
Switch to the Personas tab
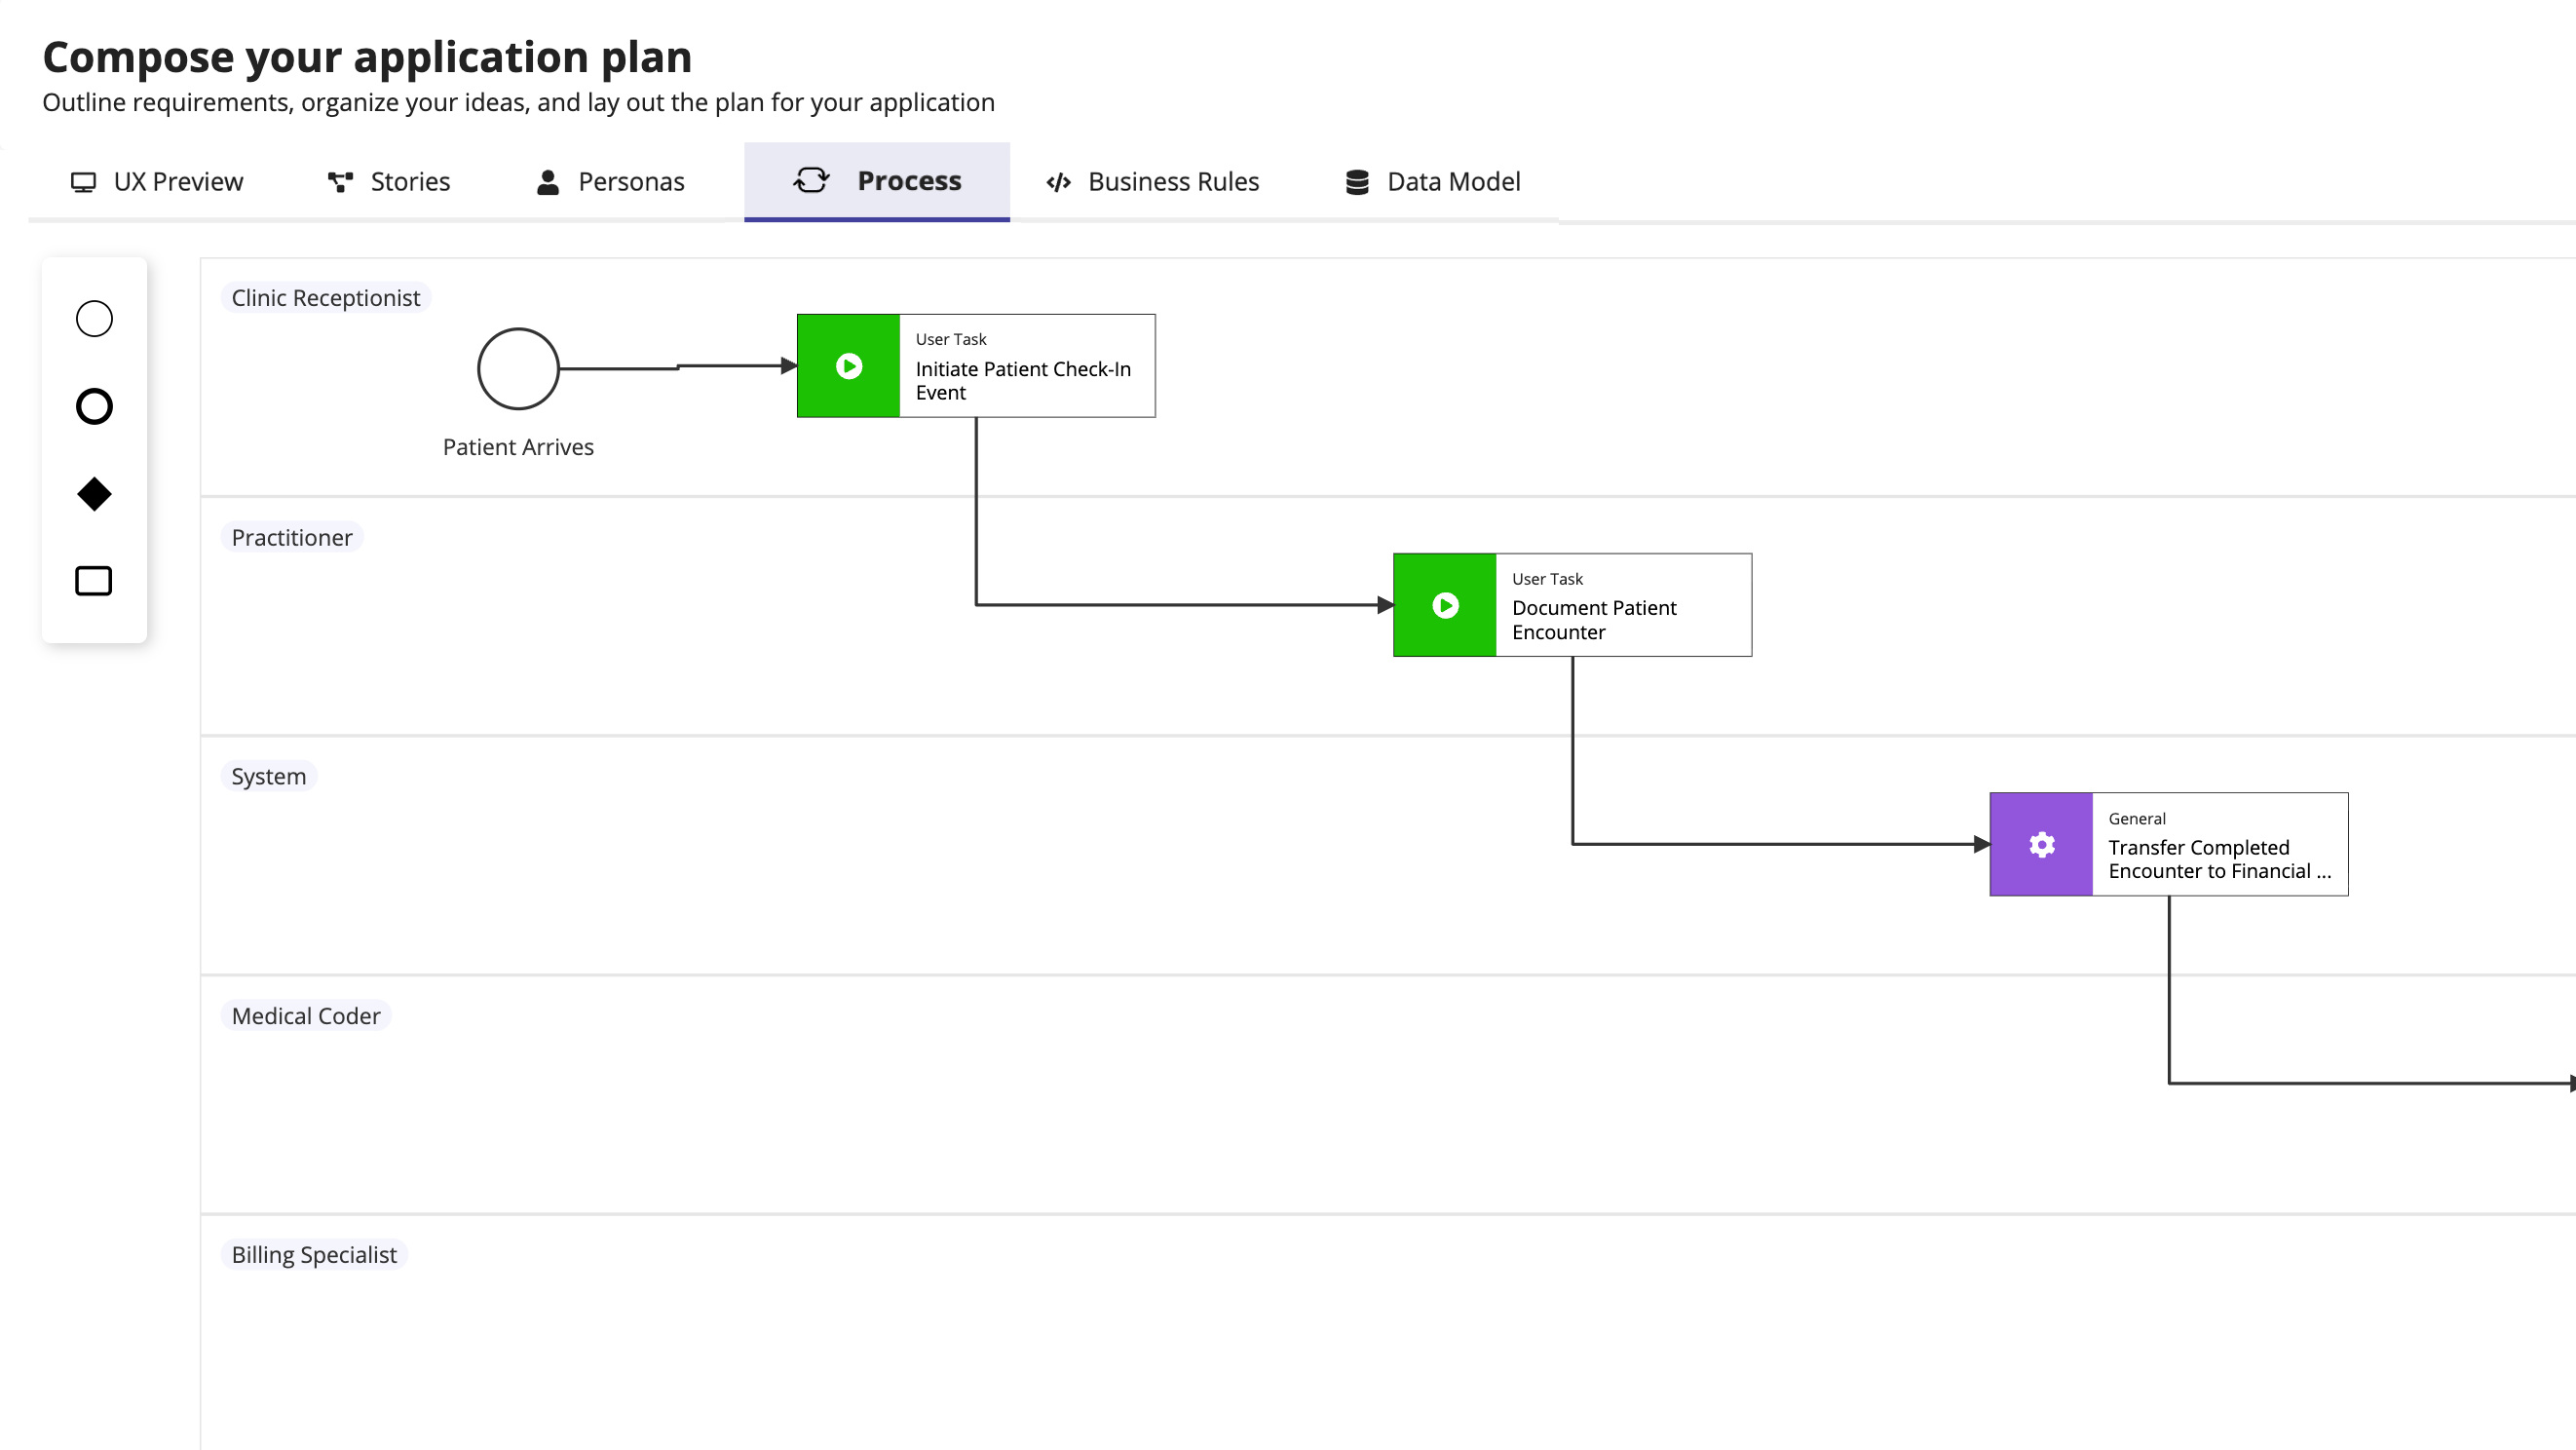[x=610, y=182]
